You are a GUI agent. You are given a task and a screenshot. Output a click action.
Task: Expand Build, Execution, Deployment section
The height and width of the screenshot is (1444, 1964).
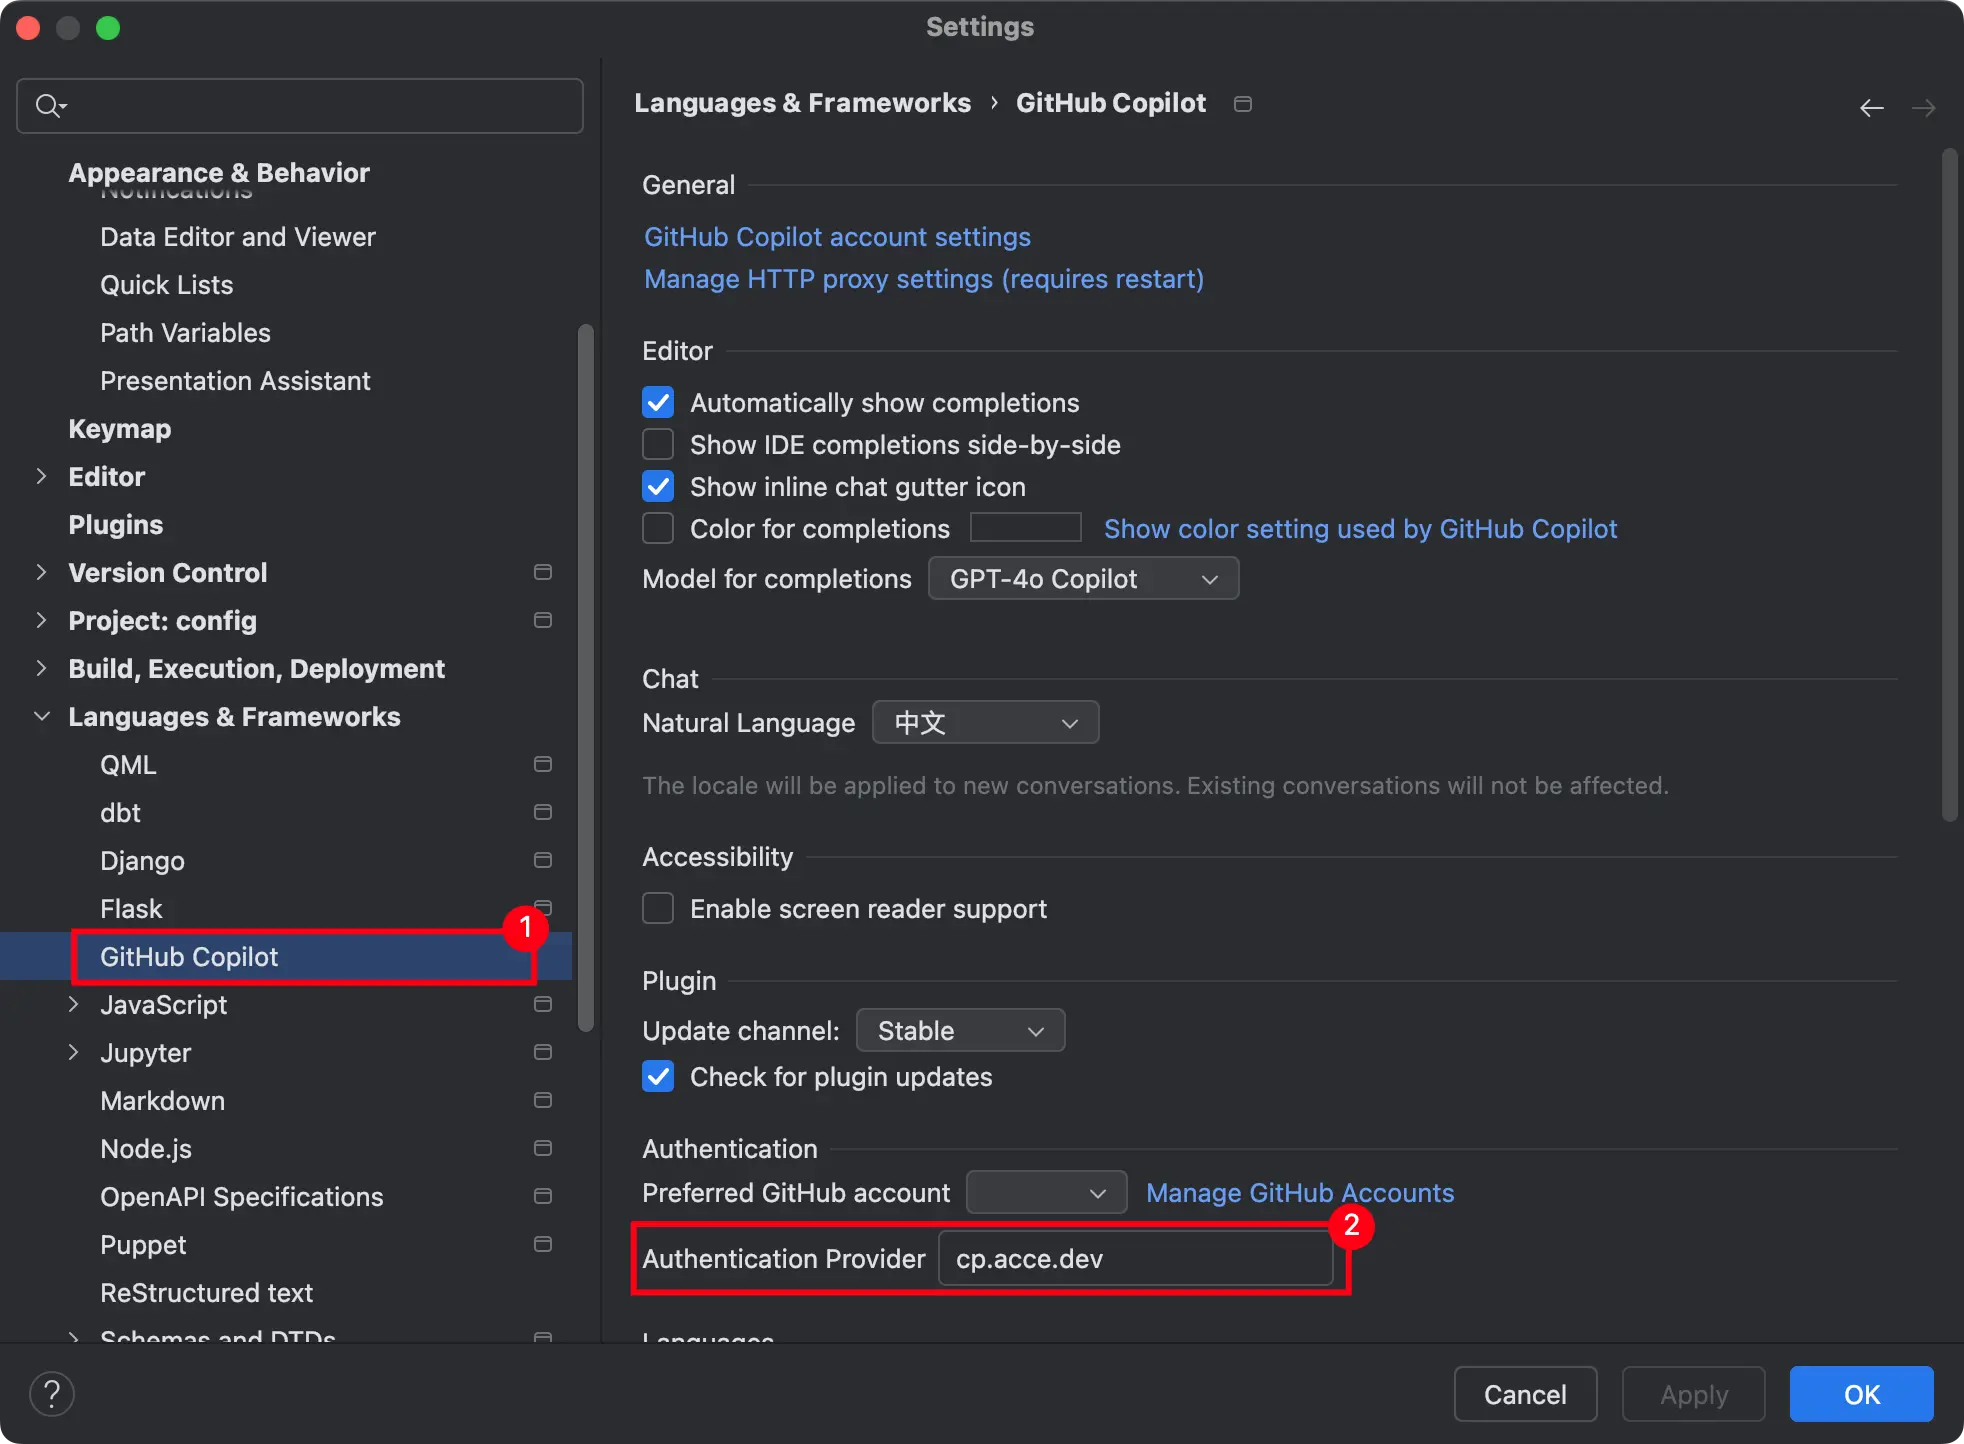pyautogui.click(x=41, y=668)
